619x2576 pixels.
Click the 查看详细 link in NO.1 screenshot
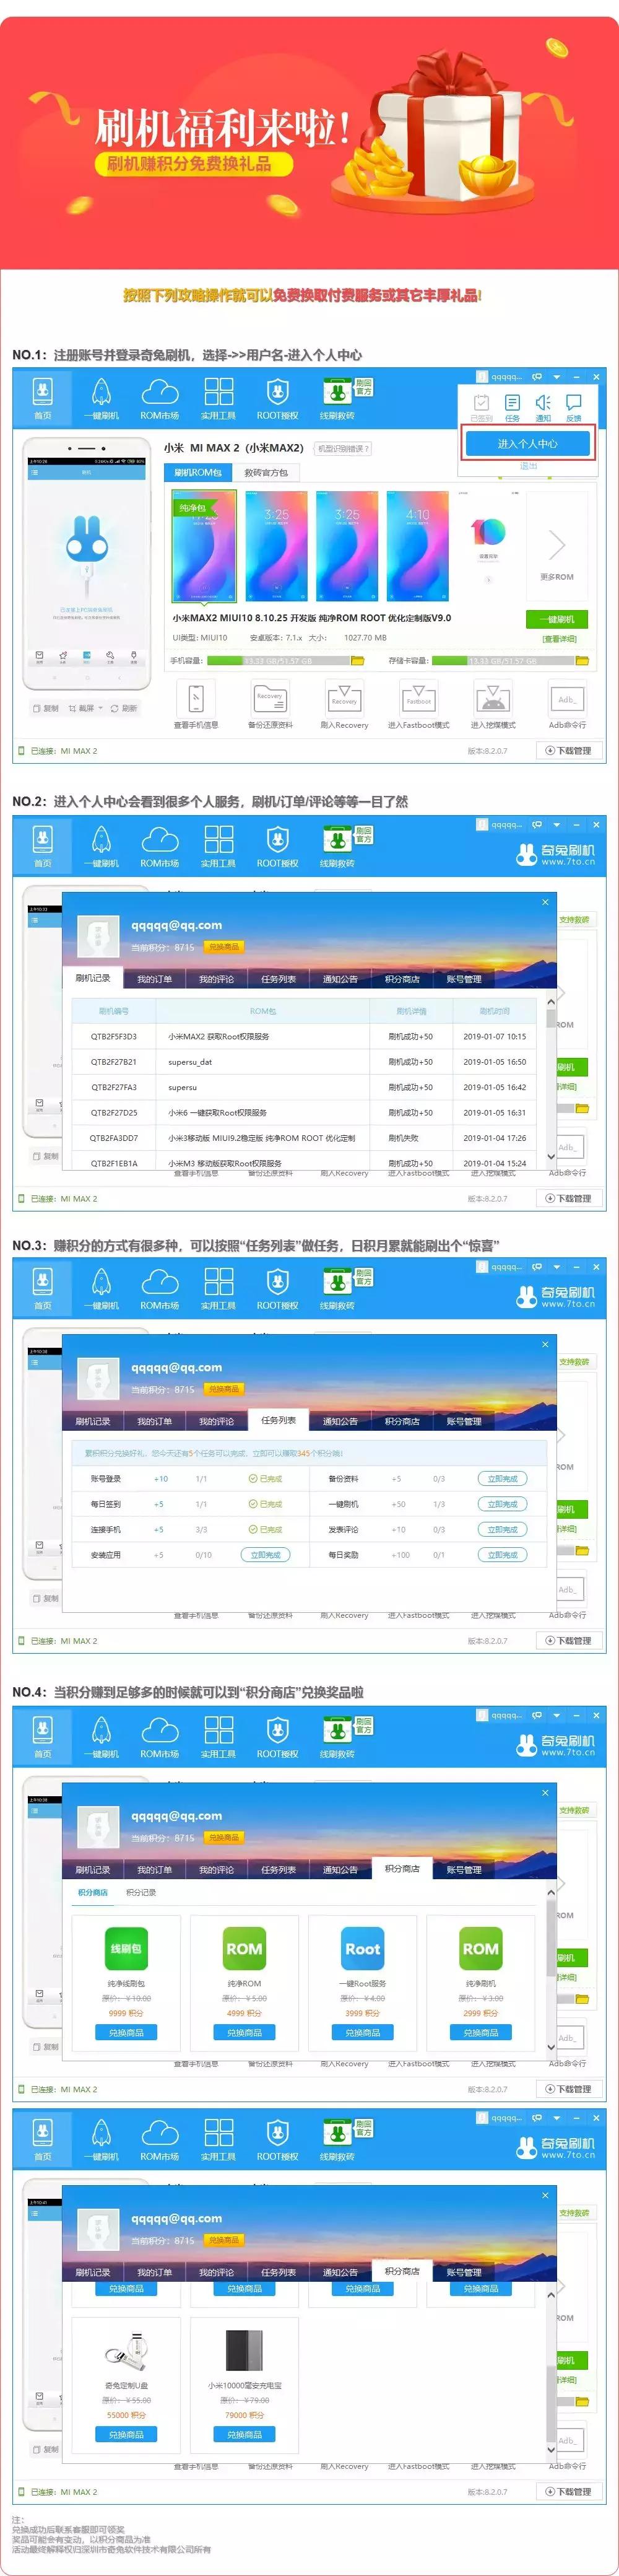click(x=559, y=638)
